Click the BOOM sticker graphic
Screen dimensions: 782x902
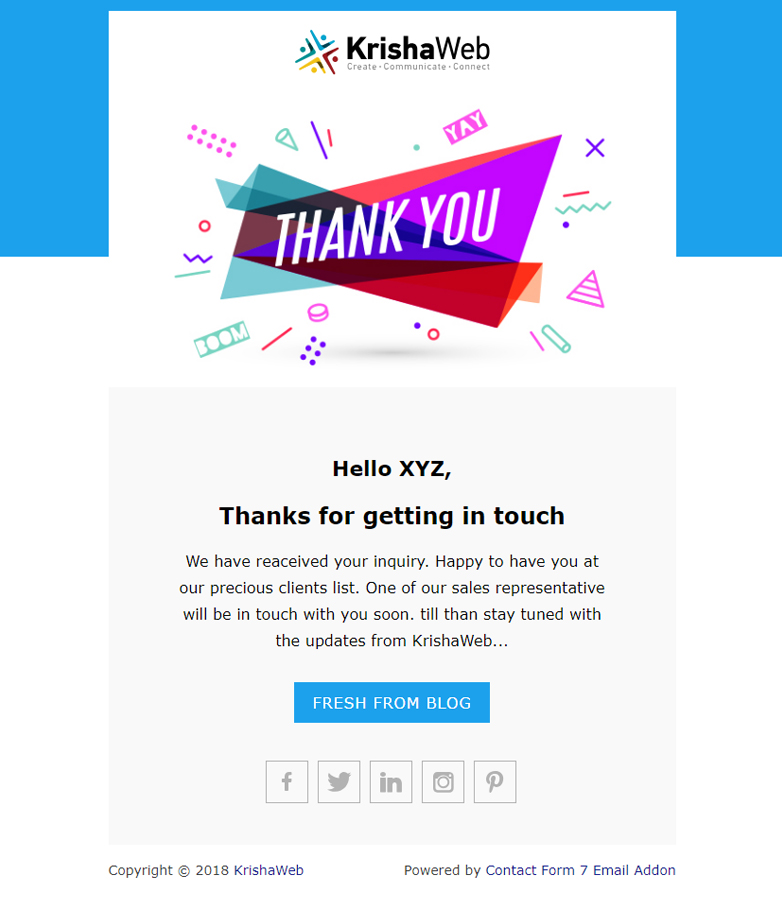click(x=221, y=340)
